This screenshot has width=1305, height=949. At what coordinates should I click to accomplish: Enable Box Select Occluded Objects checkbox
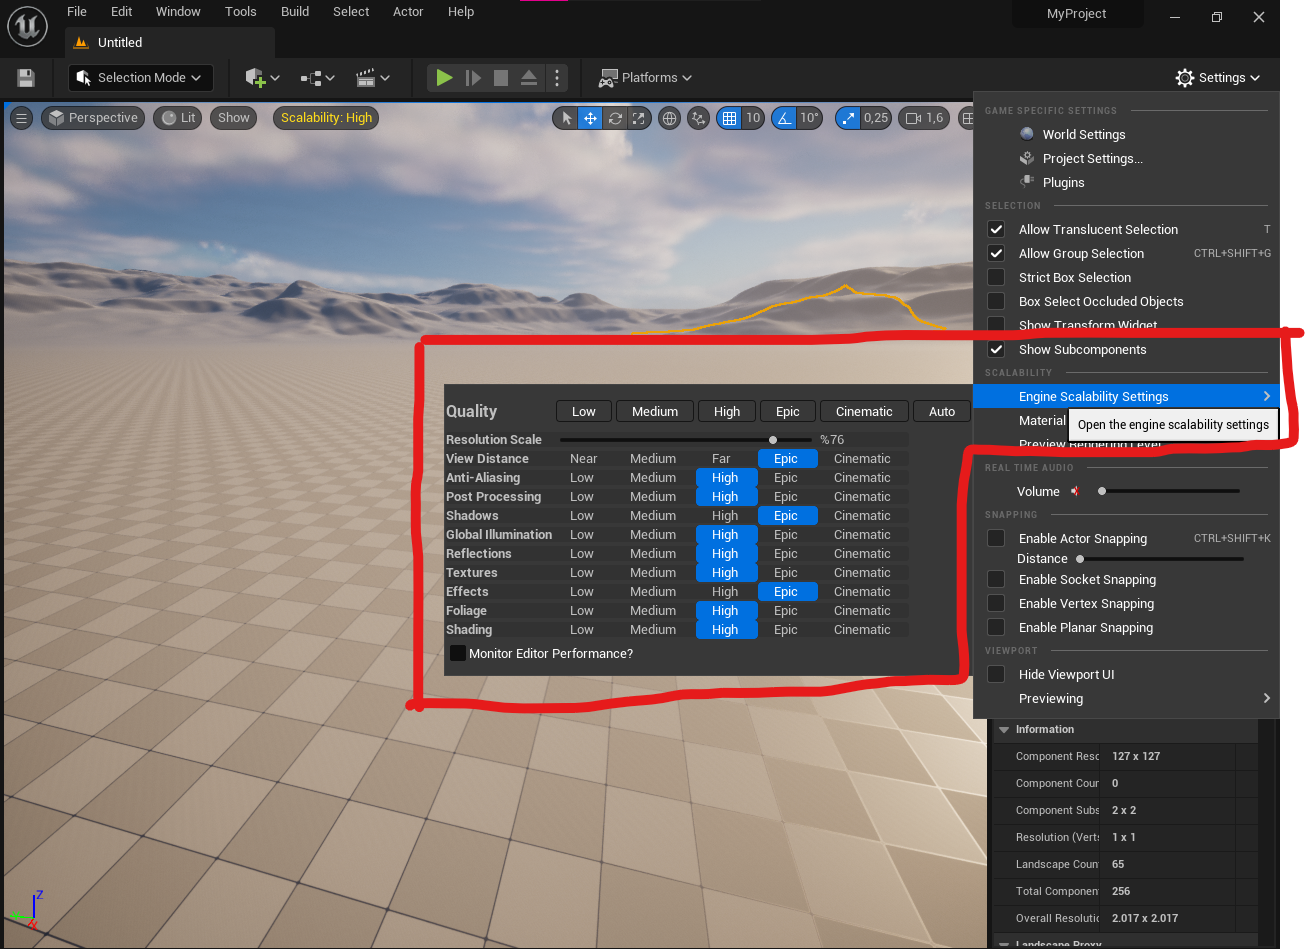coord(996,301)
